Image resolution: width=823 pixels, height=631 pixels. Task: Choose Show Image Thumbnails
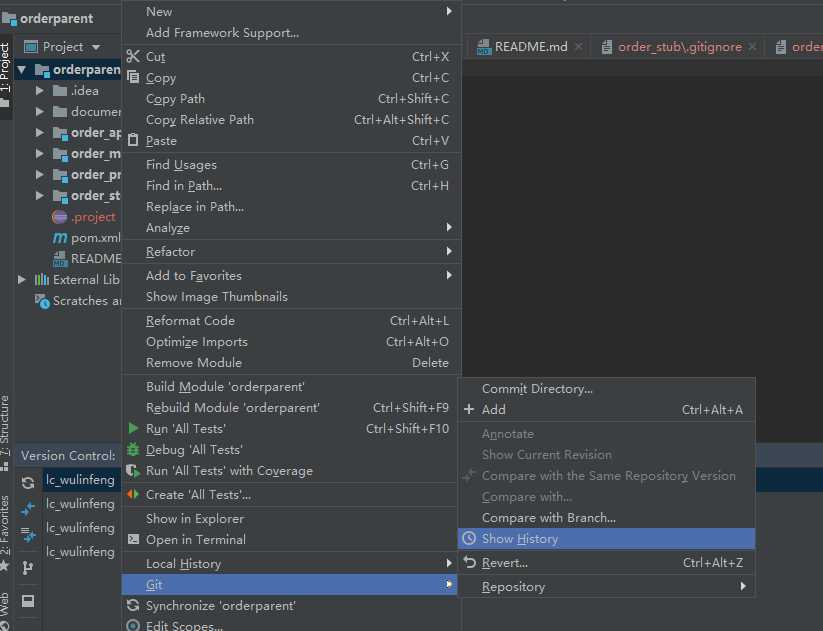point(291,297)
